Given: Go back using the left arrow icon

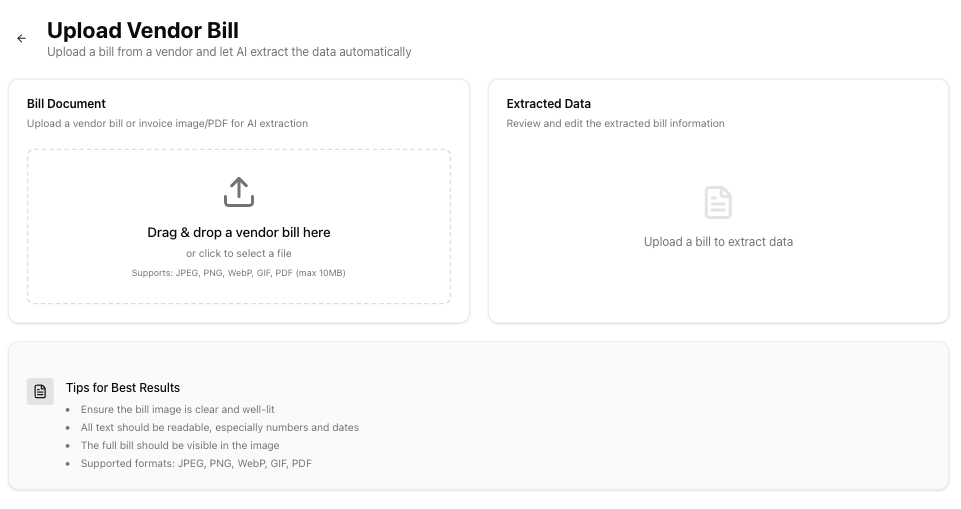Looking at the screenshot, I should [21, 39].
